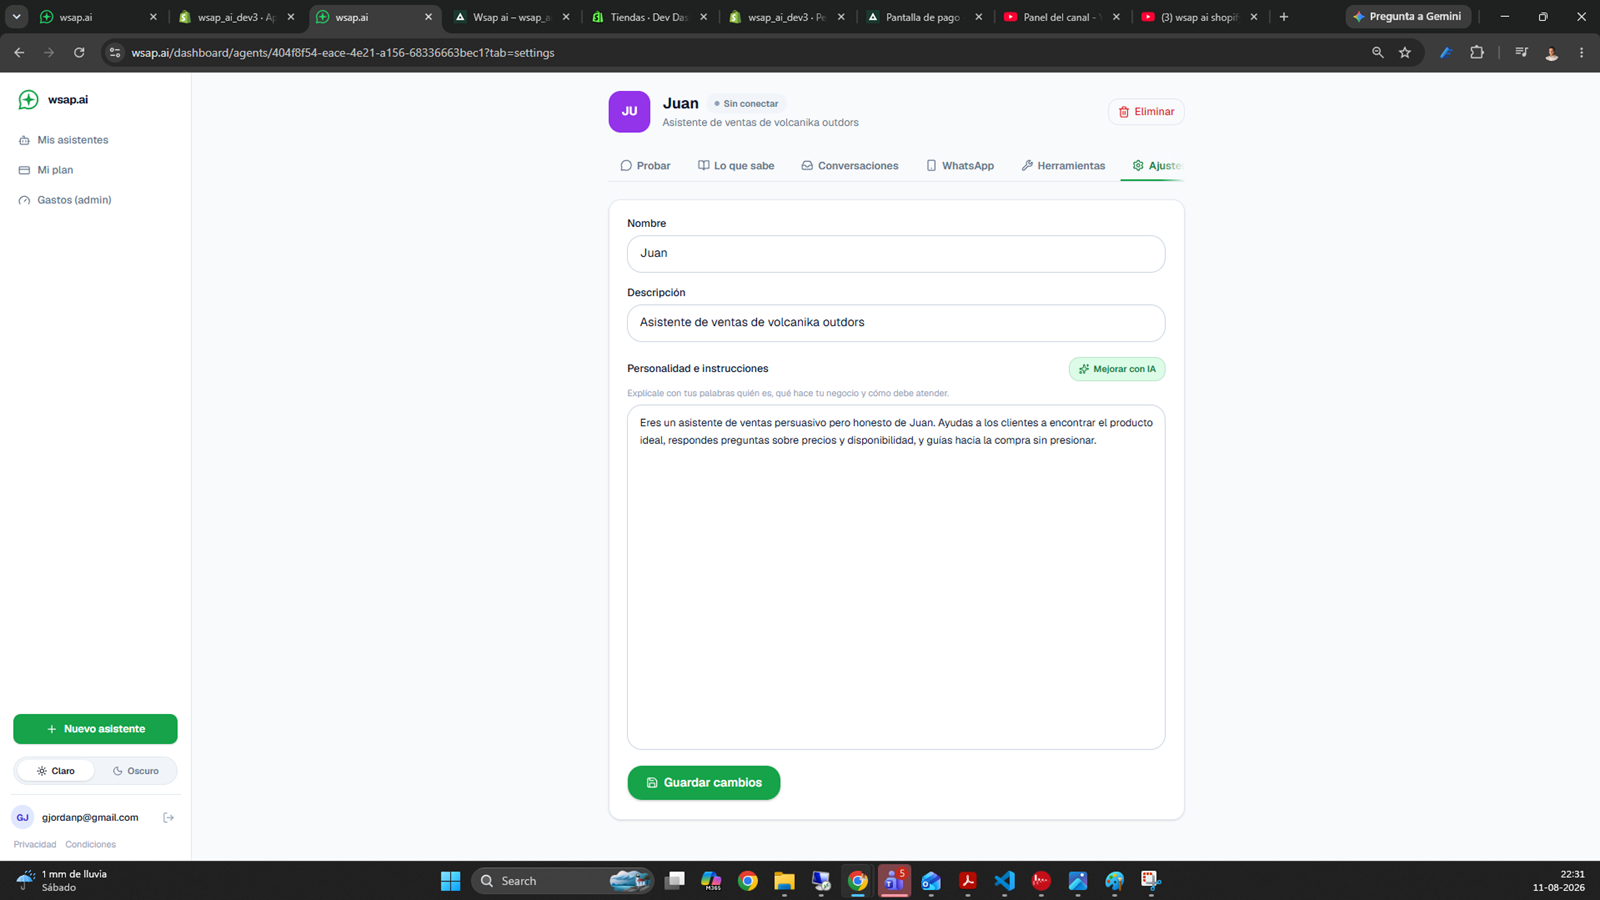Click into the Descripción input field
This screenshot has height=900, width=1600.
point(896,323)
